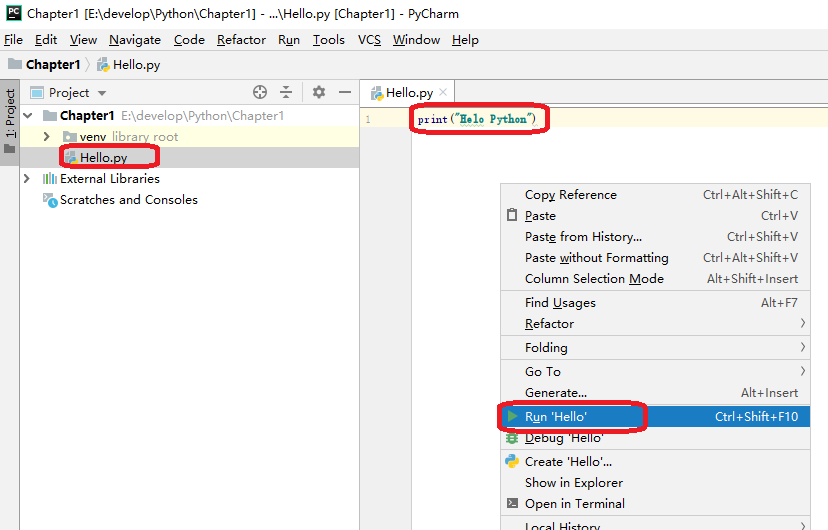Toggle the 1: Project side tool window
This screenshot has width=828, height=530.
click(10, 121)
